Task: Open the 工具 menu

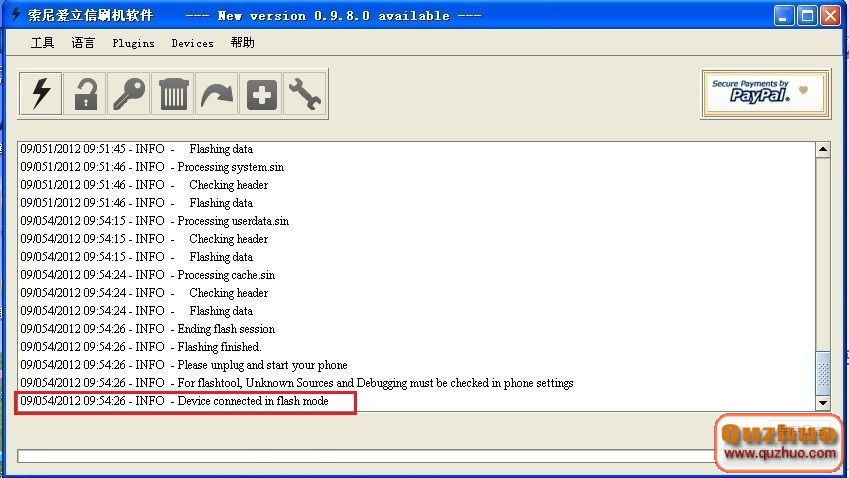Action: click(x=42, y=43)
